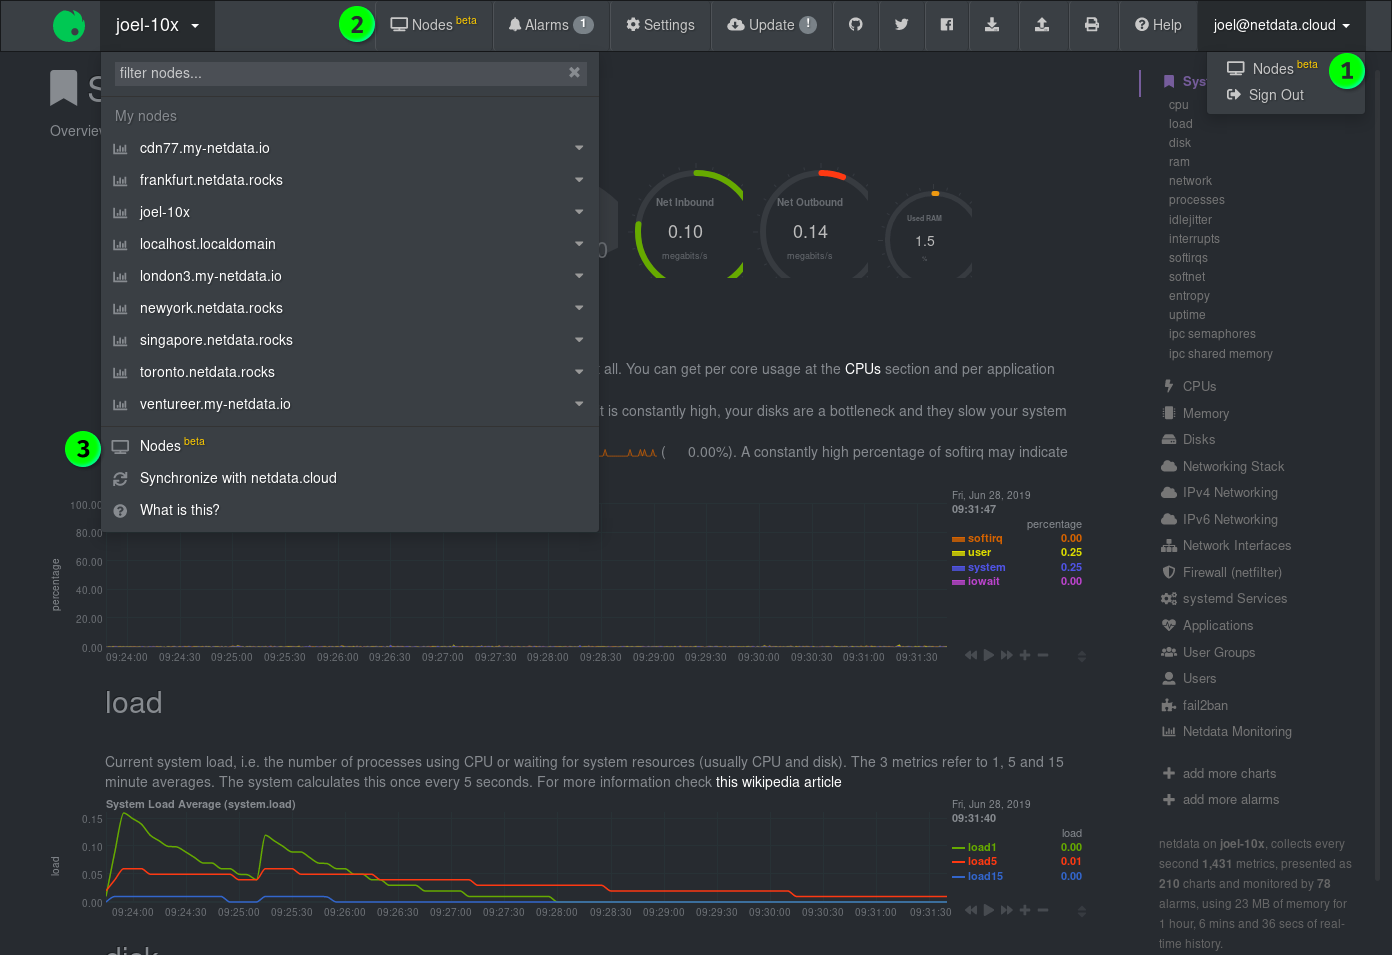Open the Settings menu

660,25
